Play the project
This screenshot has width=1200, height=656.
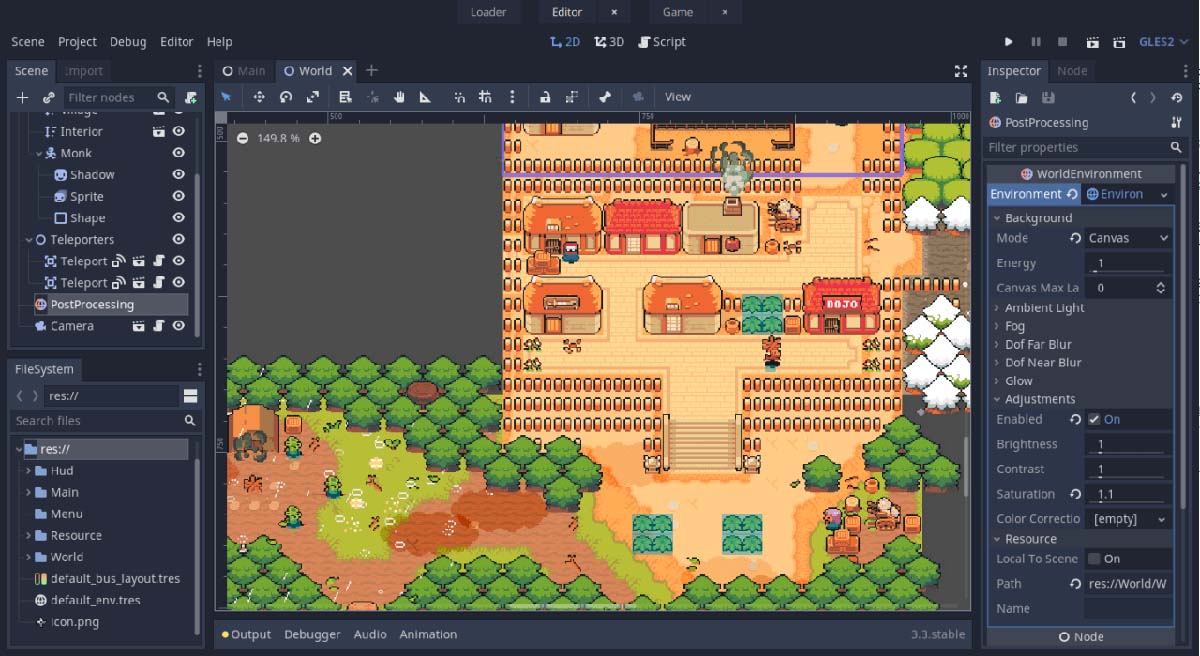[x=1008, y=42]
